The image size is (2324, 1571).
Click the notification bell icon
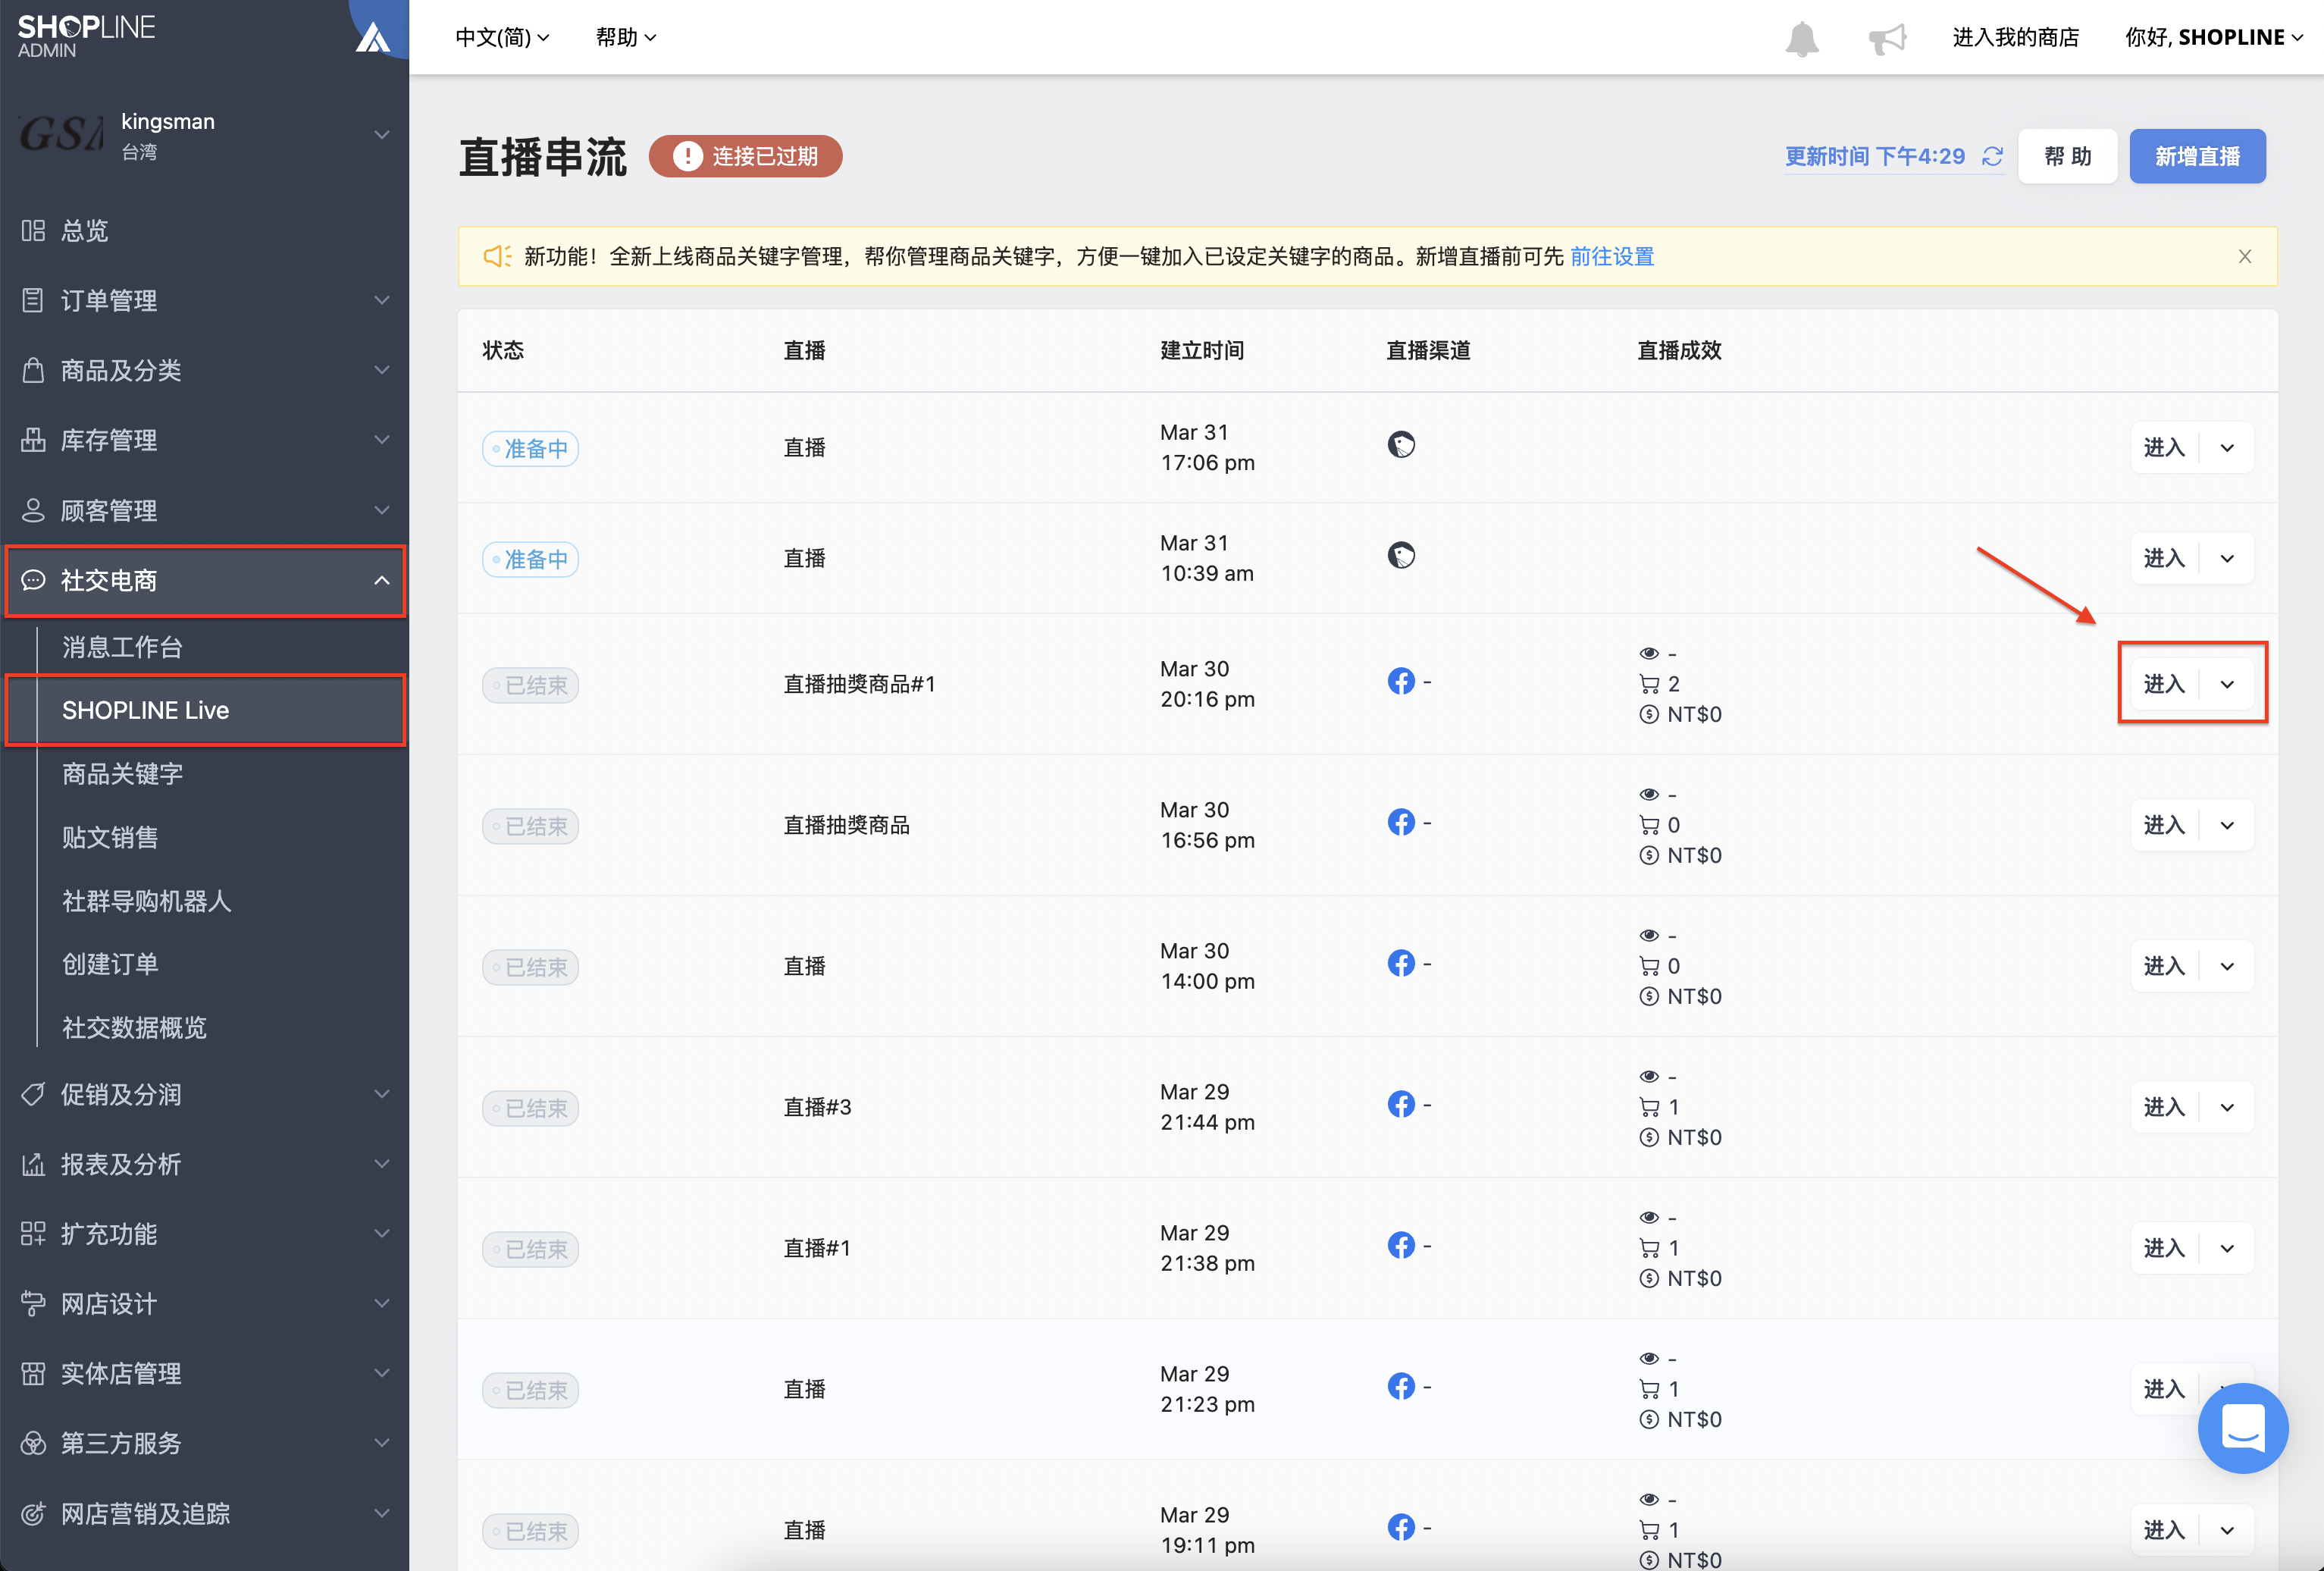[1801, 39]
